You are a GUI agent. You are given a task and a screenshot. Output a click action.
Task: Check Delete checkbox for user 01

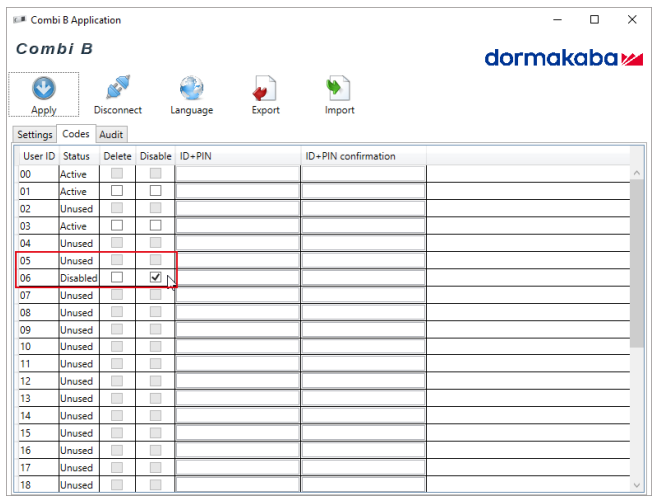117,191
